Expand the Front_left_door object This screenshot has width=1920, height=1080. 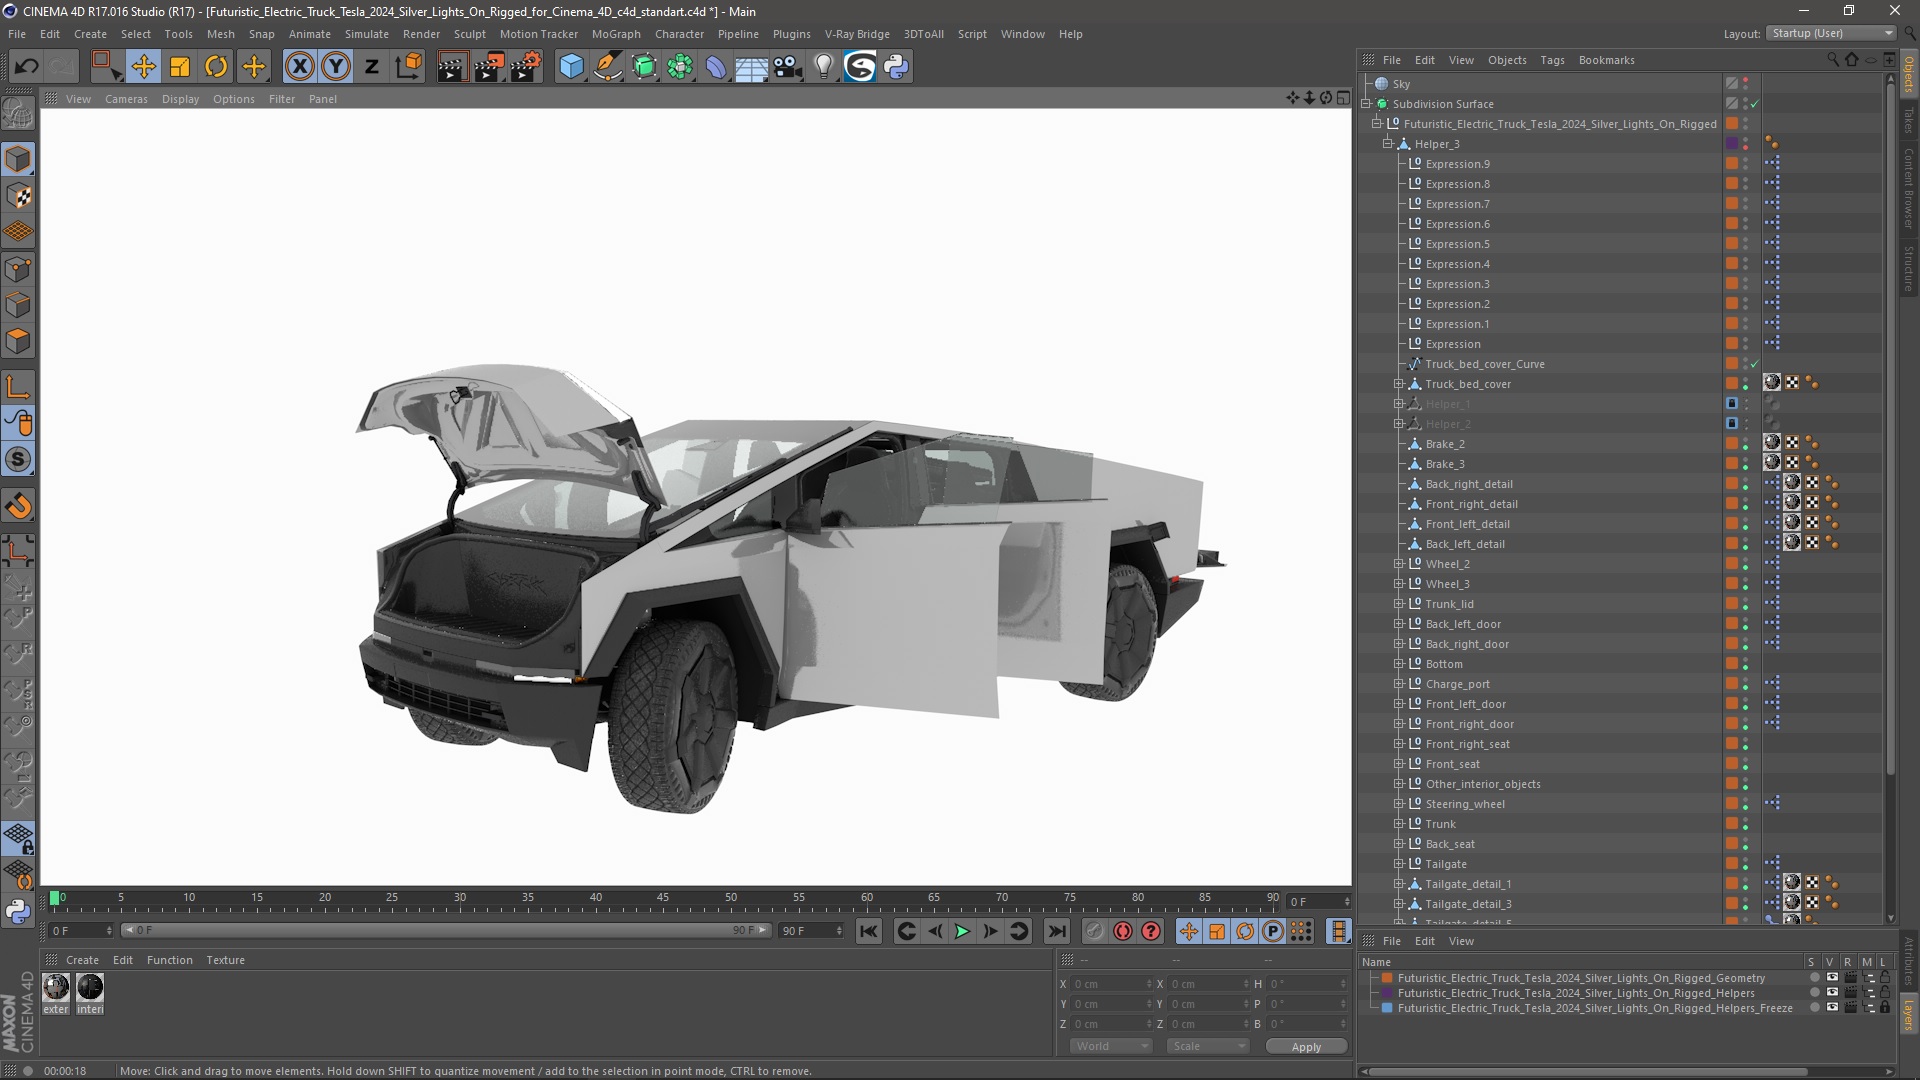[1399, 704]
